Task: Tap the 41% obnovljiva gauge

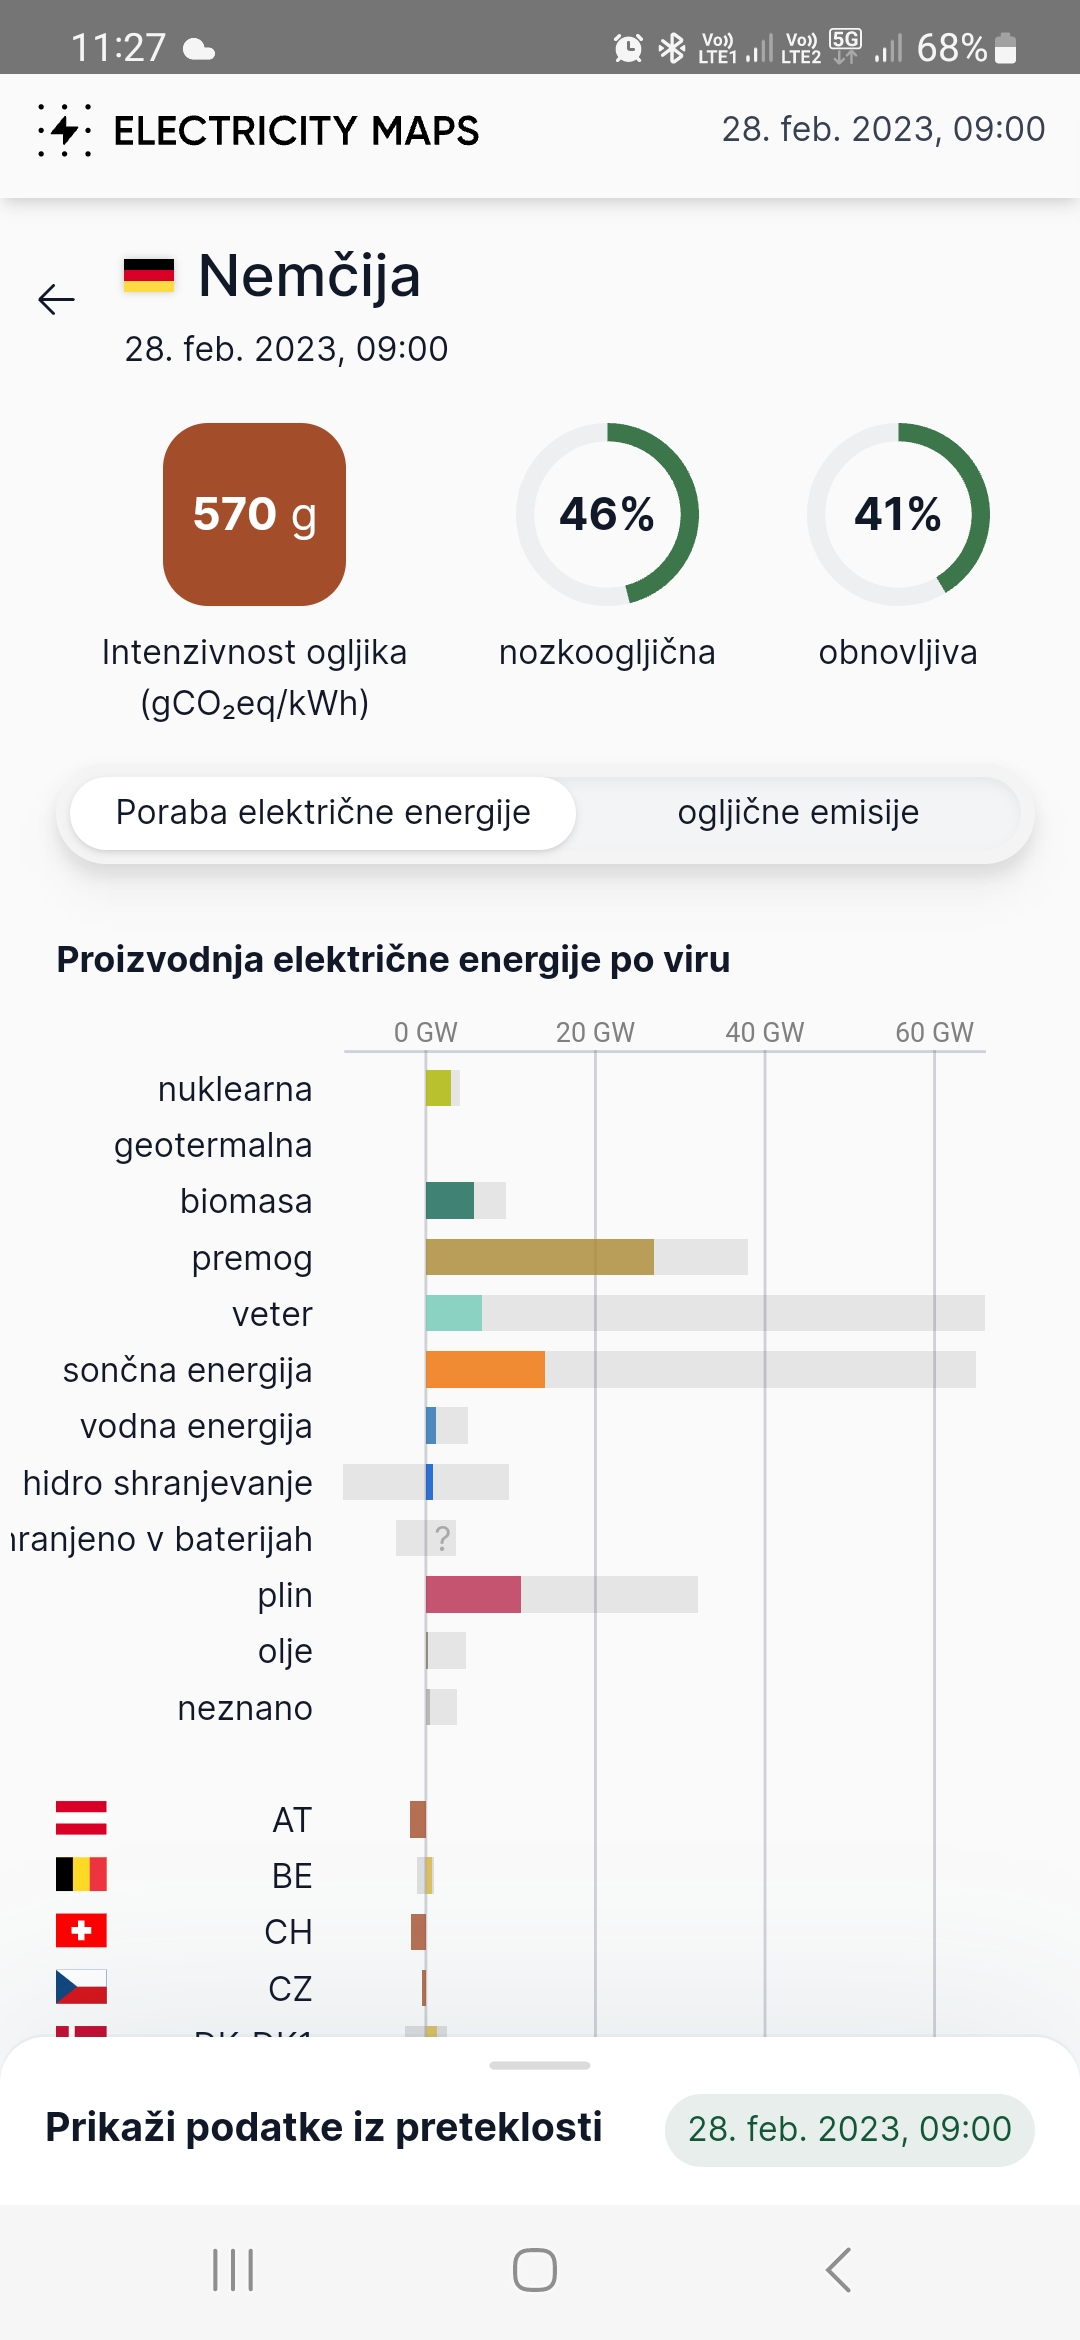Action: point(898,514)
